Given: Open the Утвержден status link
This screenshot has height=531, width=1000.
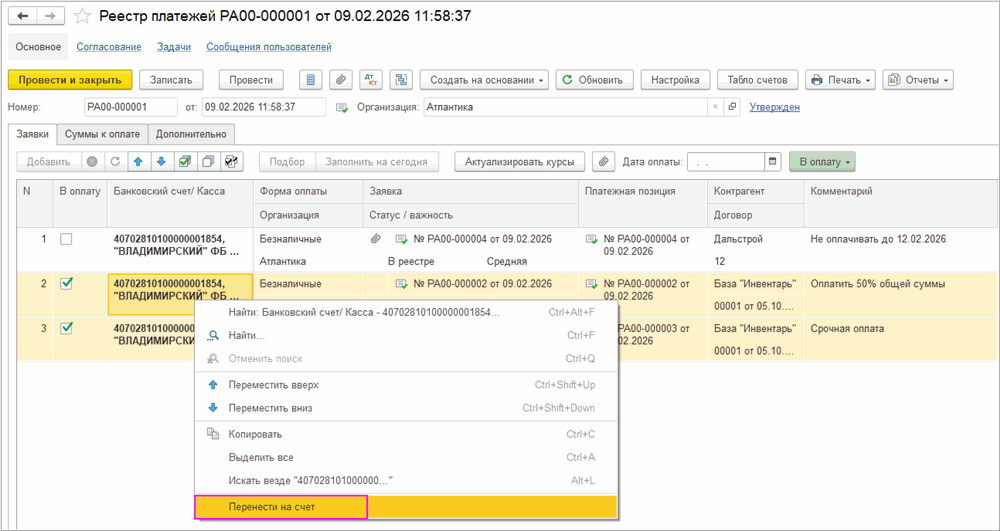Looking at the screenshot, I should click(774, 107).
